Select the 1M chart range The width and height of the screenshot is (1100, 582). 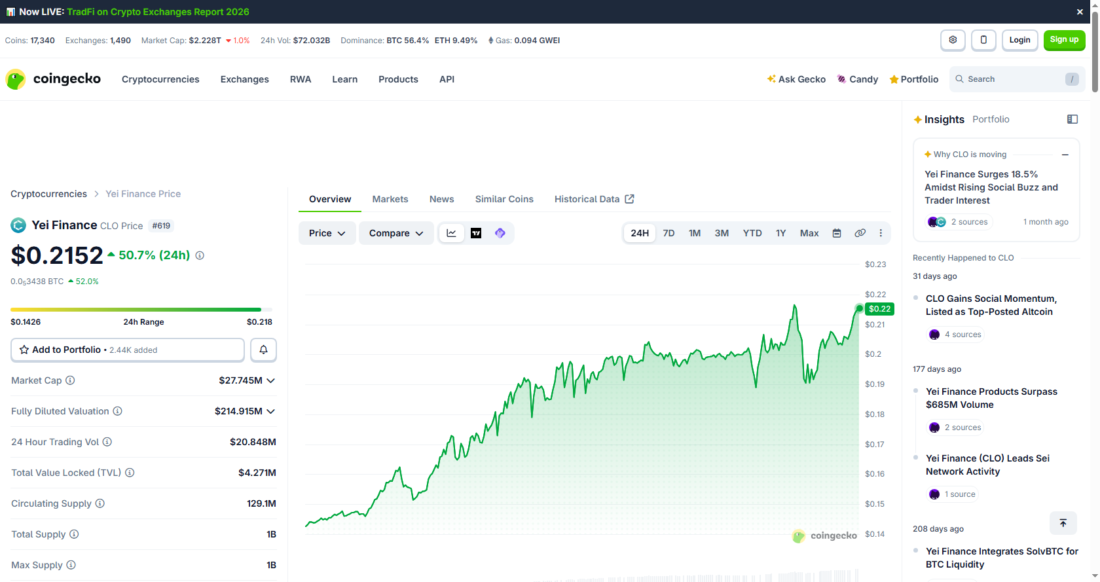point(695,234)
